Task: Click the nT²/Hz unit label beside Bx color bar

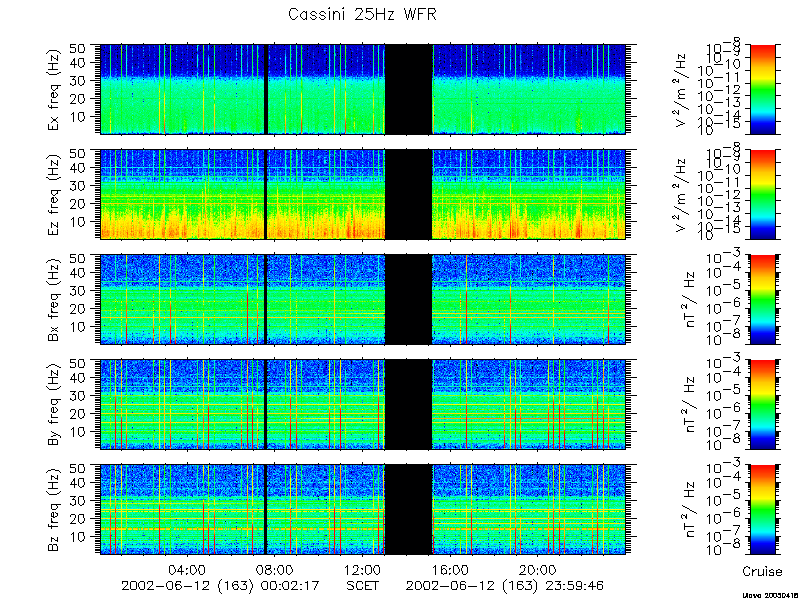Action: click(x=690, y=299)
